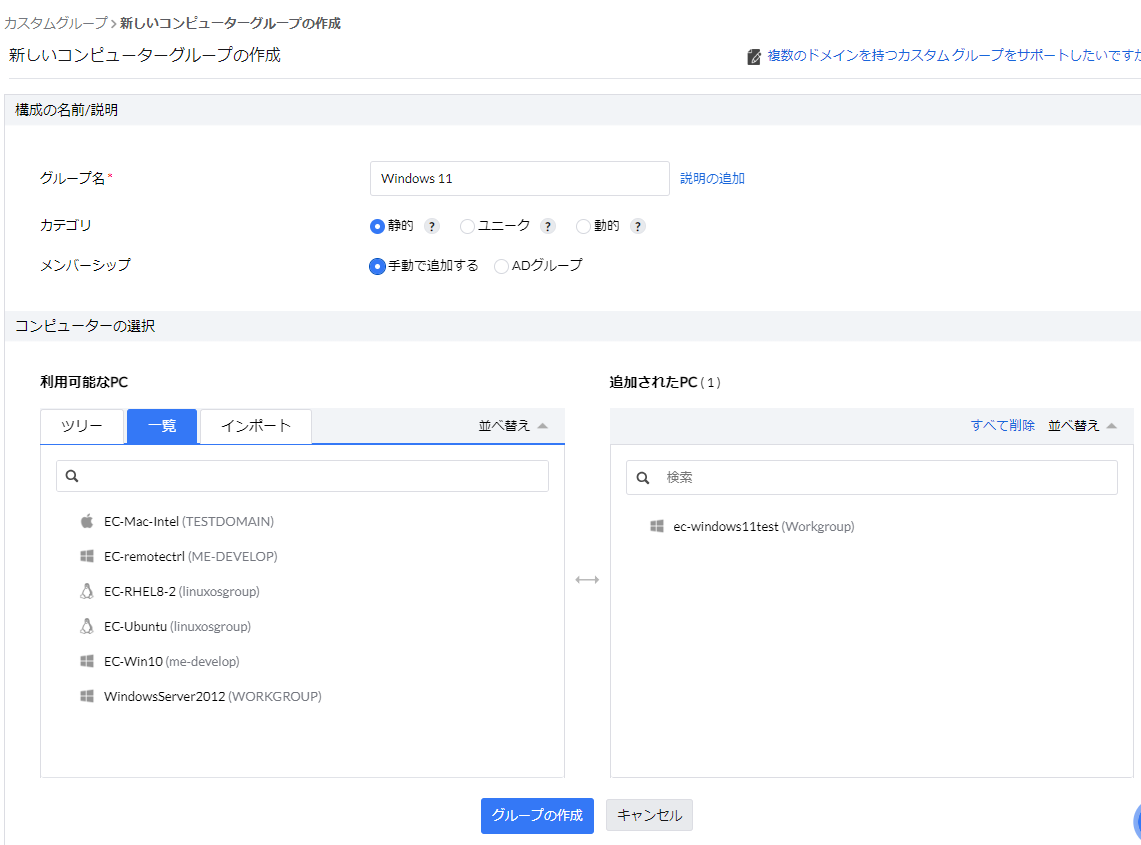Screen dimensions: 1141x845
Task: Open 並べ替え sort menu for available PCs
Action: tap(513, 425)
